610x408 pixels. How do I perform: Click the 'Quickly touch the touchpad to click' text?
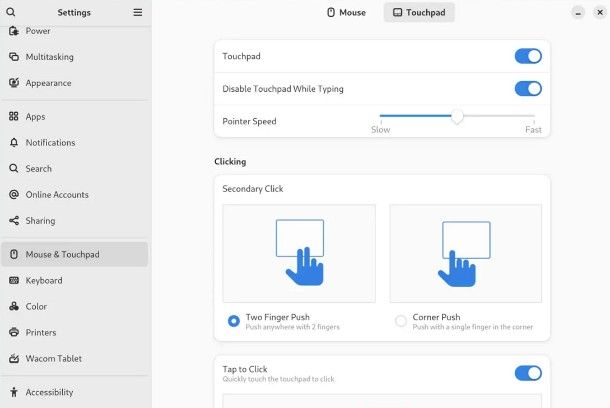coord(279,379)
